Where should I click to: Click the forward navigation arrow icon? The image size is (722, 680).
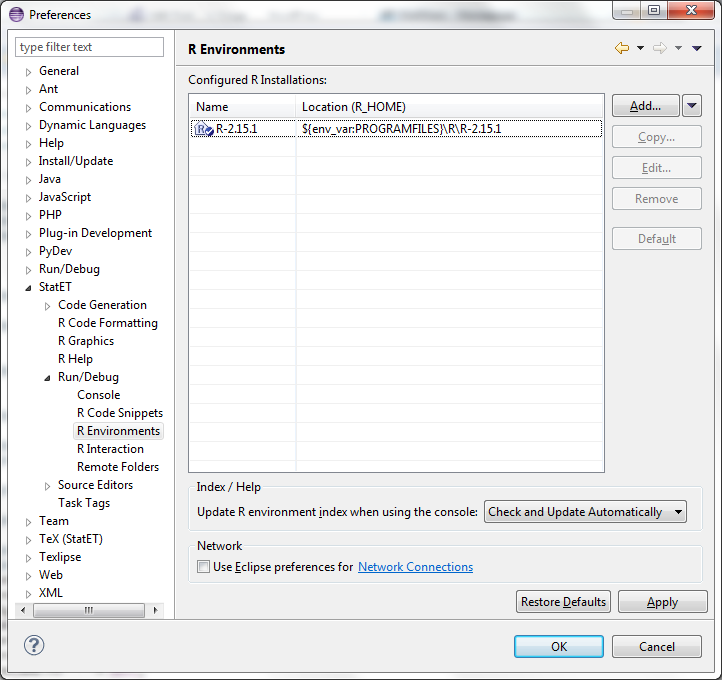click(660, 48)
